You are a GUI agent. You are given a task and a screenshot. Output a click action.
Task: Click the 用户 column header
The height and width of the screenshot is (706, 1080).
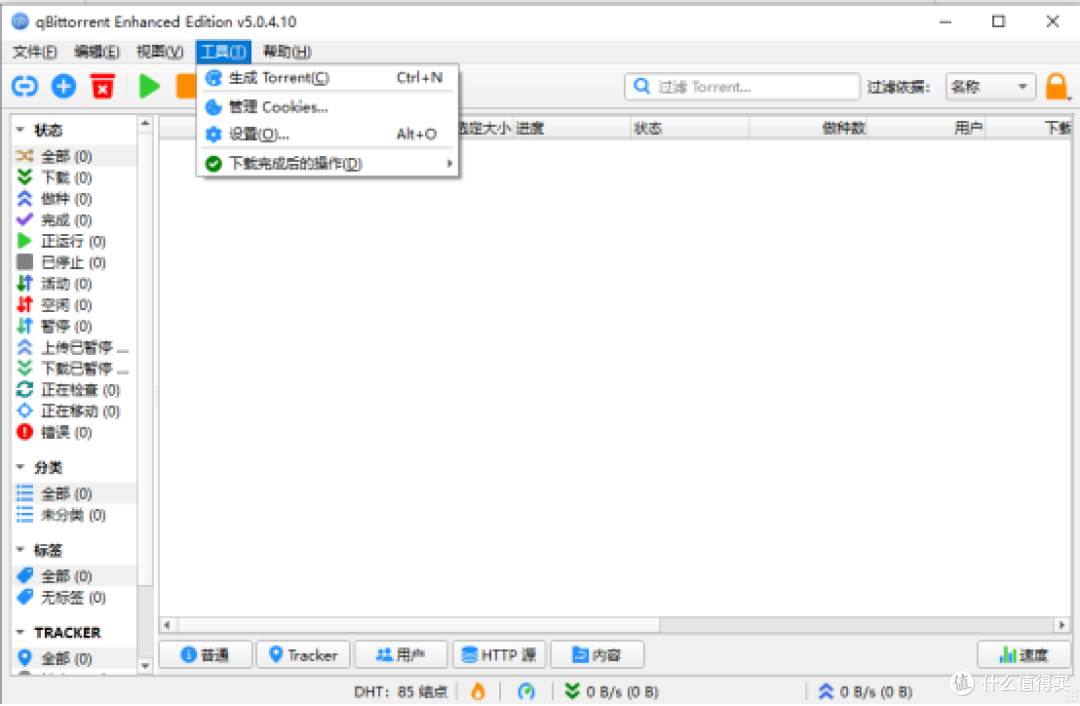click(926, 128)
